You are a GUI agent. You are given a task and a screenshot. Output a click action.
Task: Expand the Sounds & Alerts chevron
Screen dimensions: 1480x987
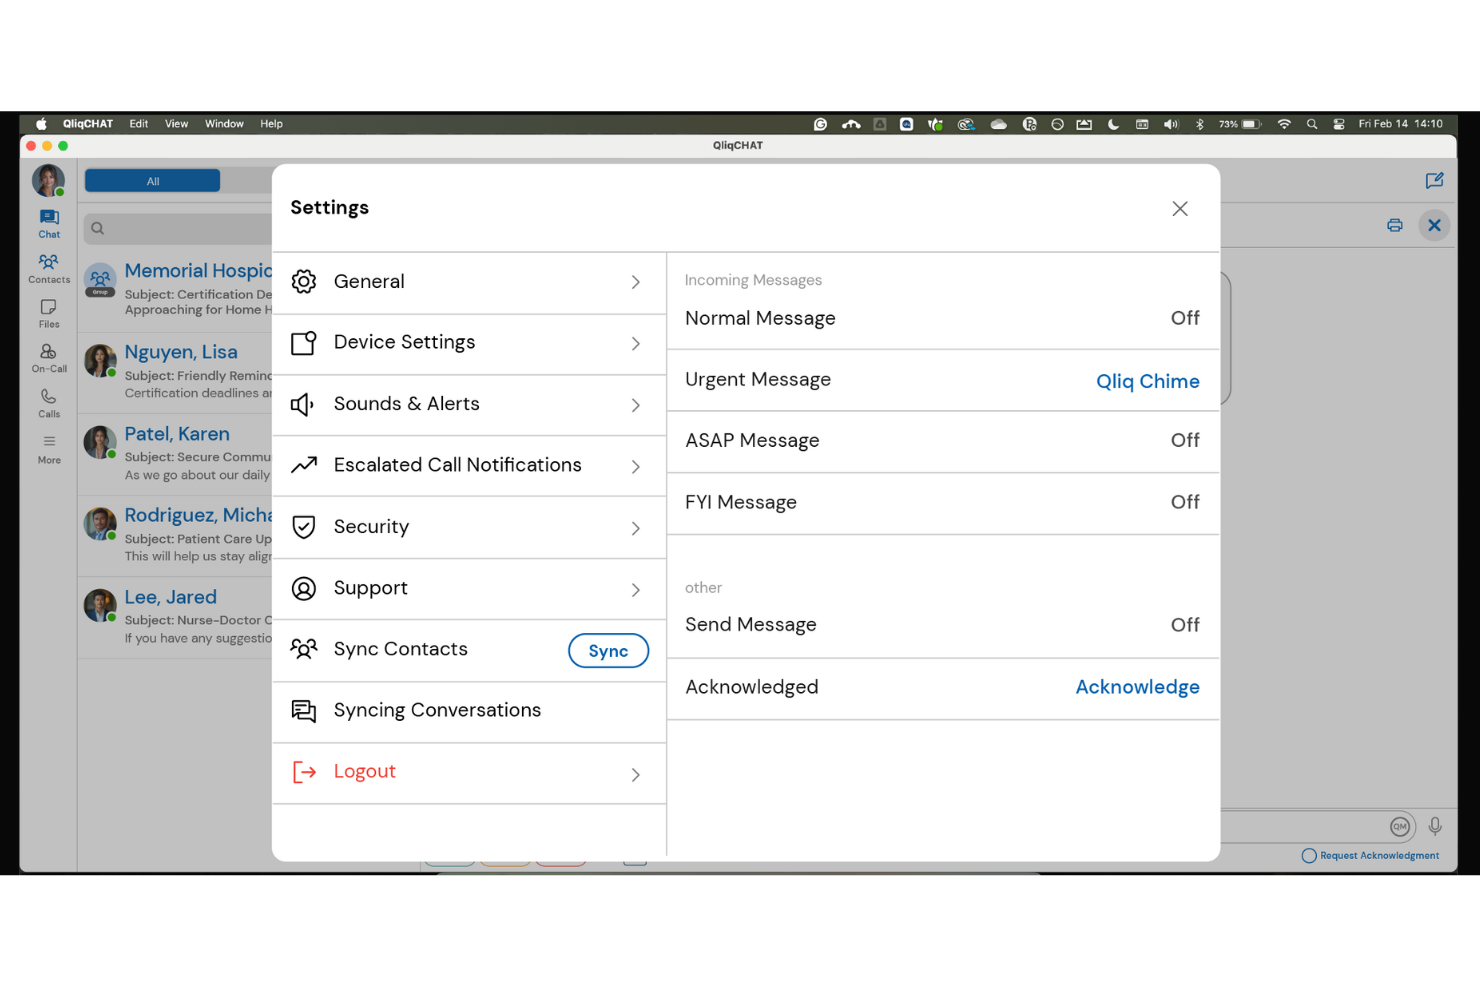[x=636, y=405]
